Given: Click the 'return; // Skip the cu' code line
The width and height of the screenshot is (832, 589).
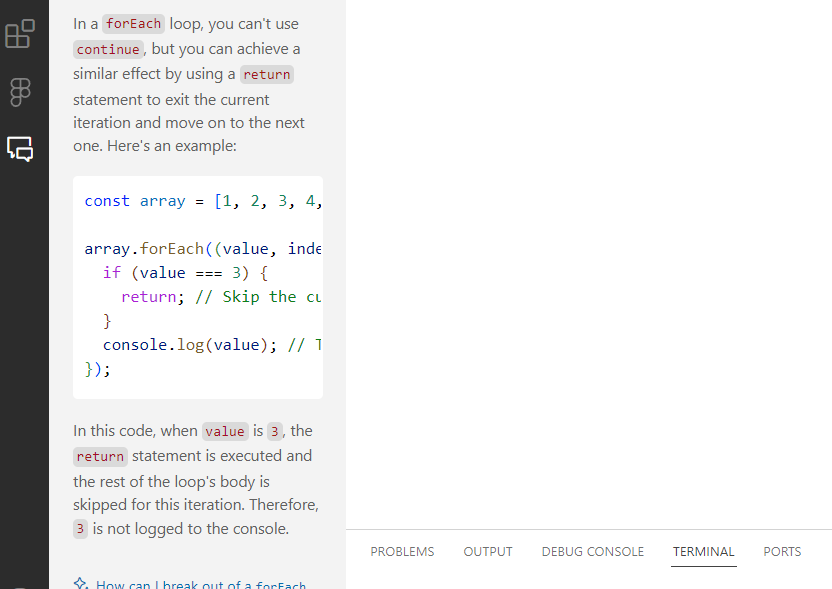Looking at the screenshot, I should (221, 297).
